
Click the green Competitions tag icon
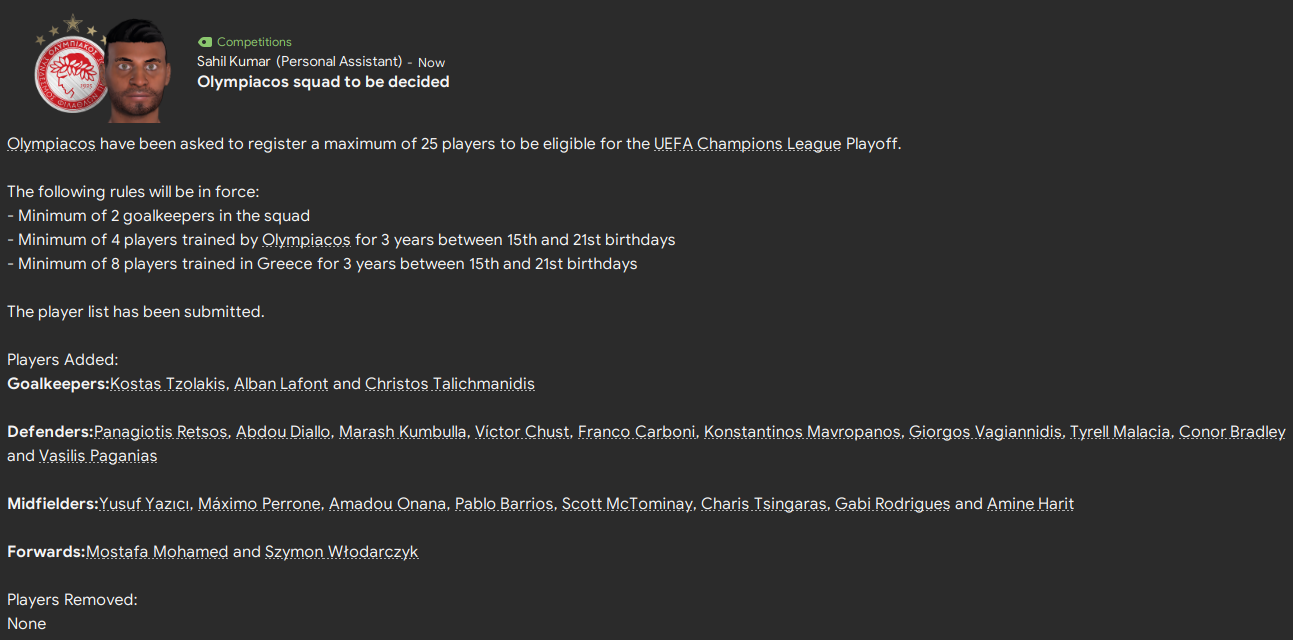(205, 42)
